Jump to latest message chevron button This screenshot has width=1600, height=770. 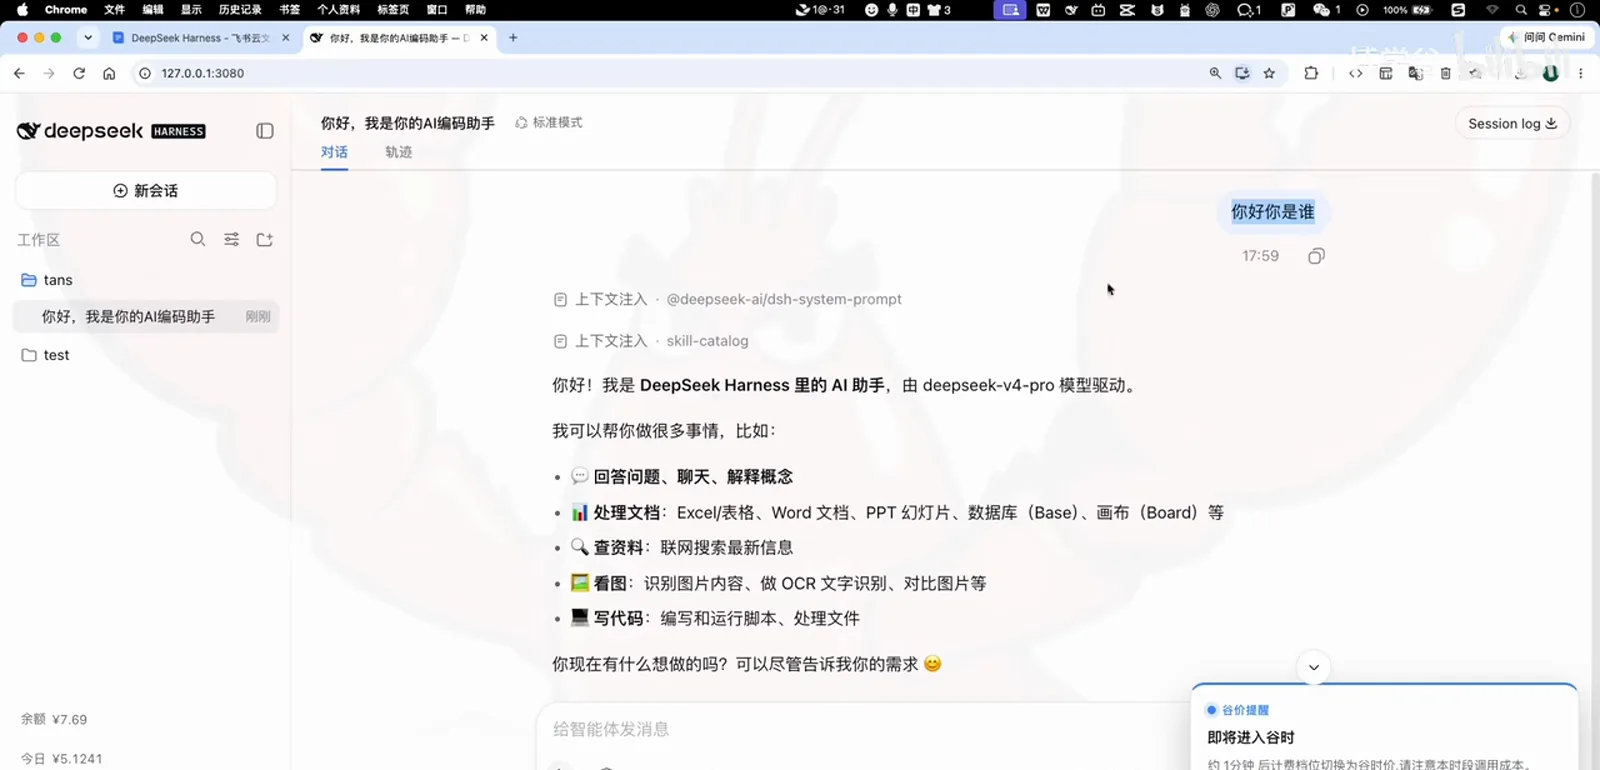pos(1314,667)
